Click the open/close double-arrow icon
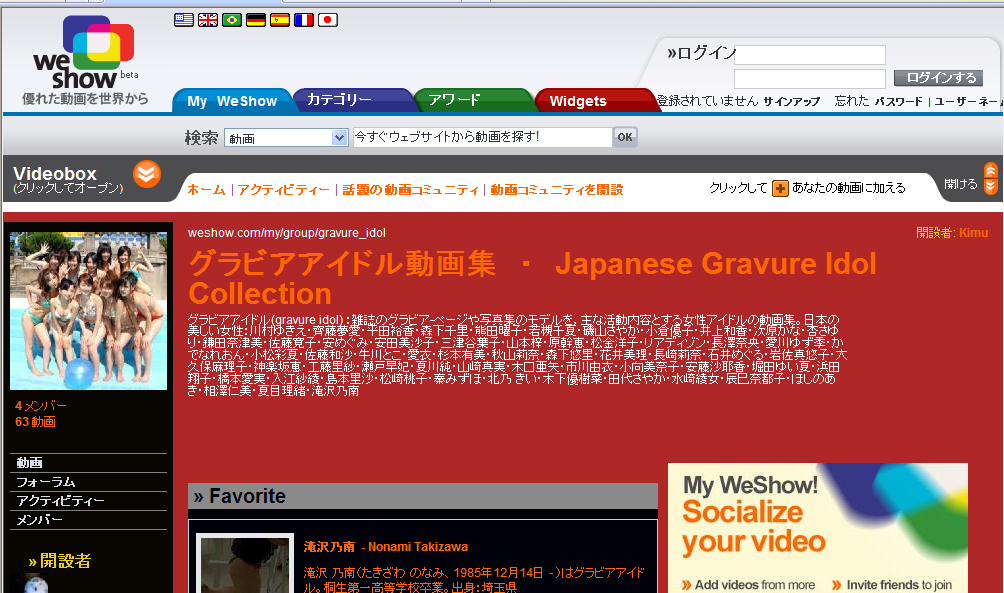 coord(991,179)
